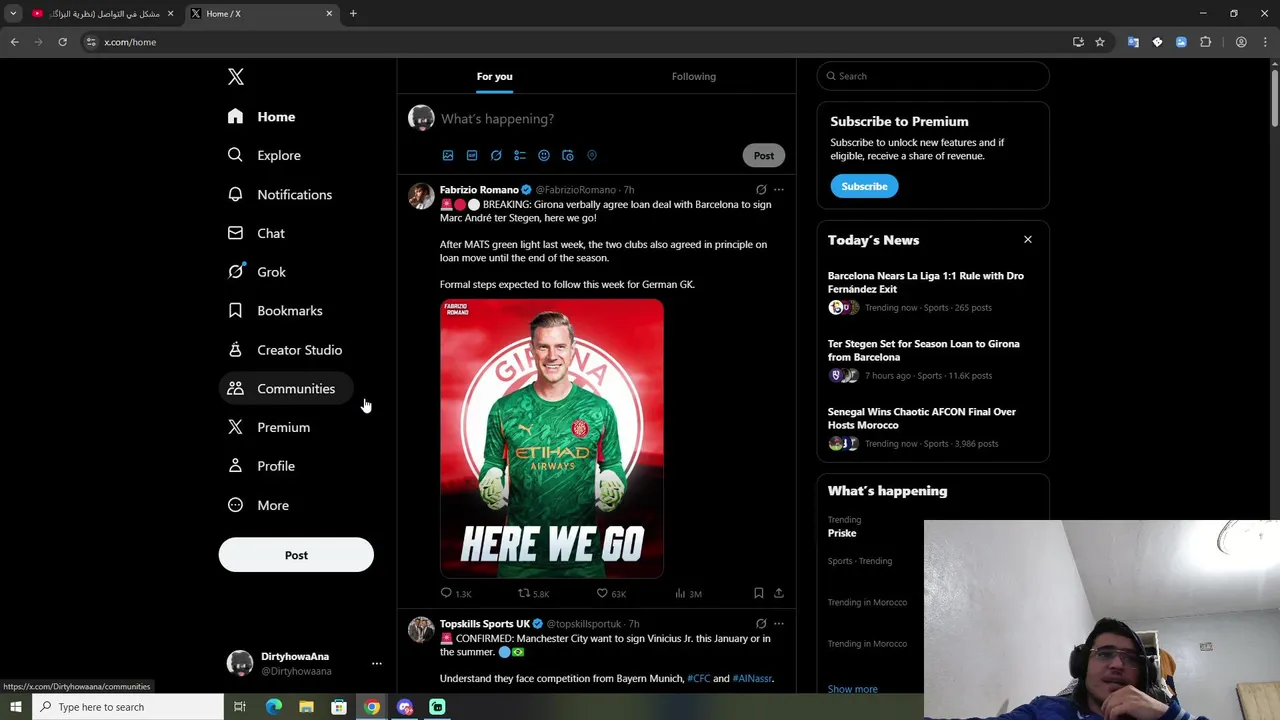Open more options on Fabrizio Romano post

coord(779,190)
